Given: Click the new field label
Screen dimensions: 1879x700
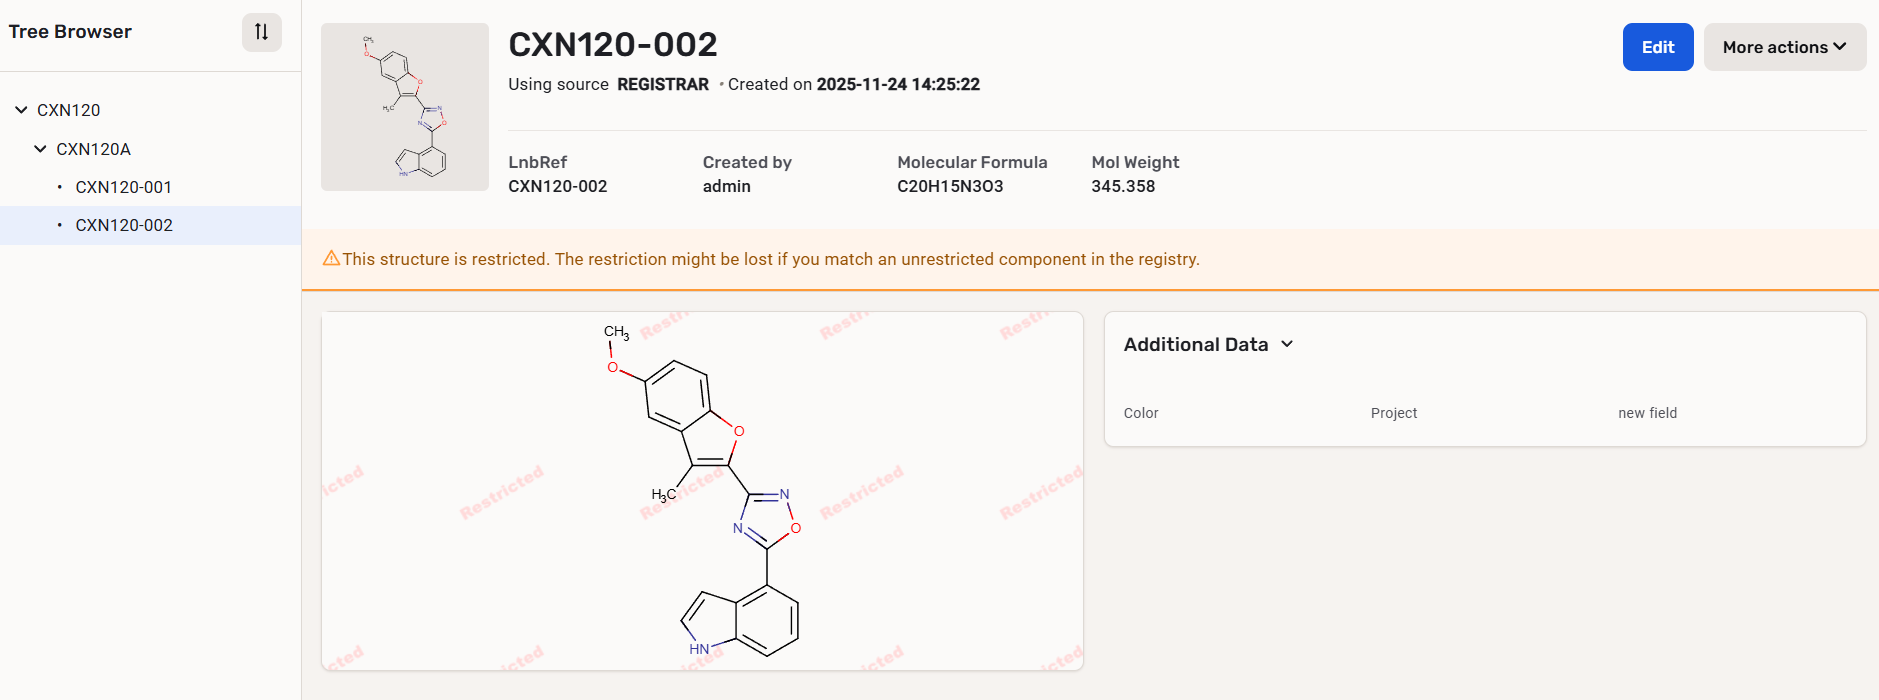Looking at the screenshot, I should point(1647,413).
